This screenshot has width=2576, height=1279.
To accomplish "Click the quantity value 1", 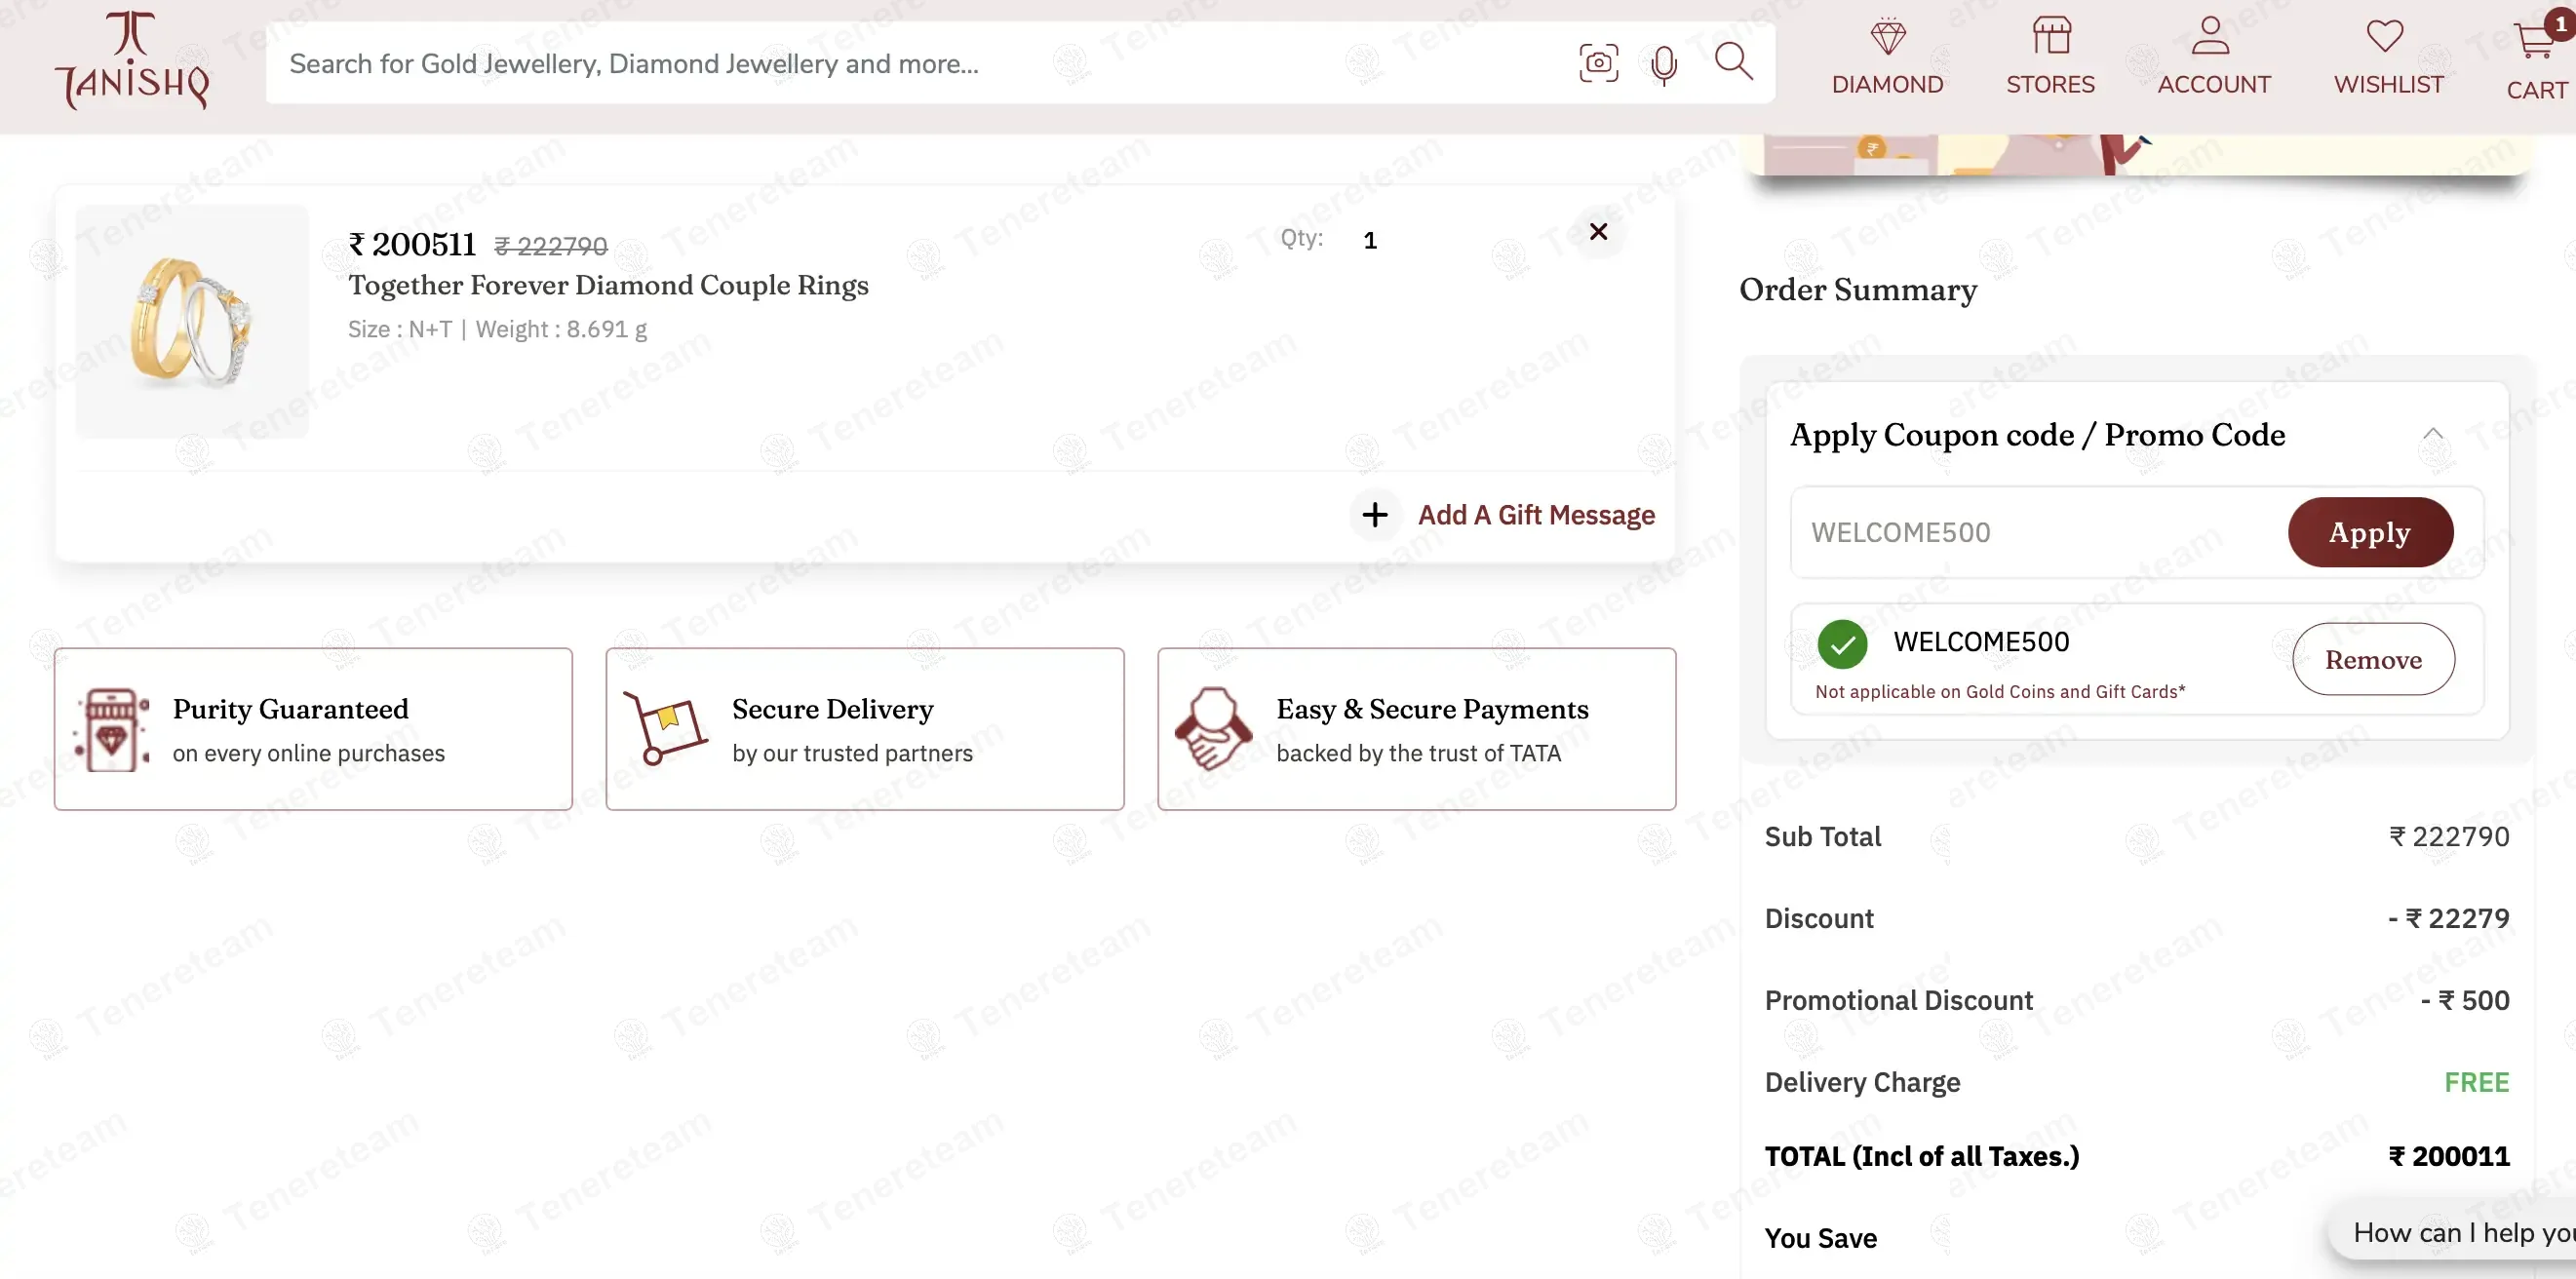I will [x=1370, y=241].
